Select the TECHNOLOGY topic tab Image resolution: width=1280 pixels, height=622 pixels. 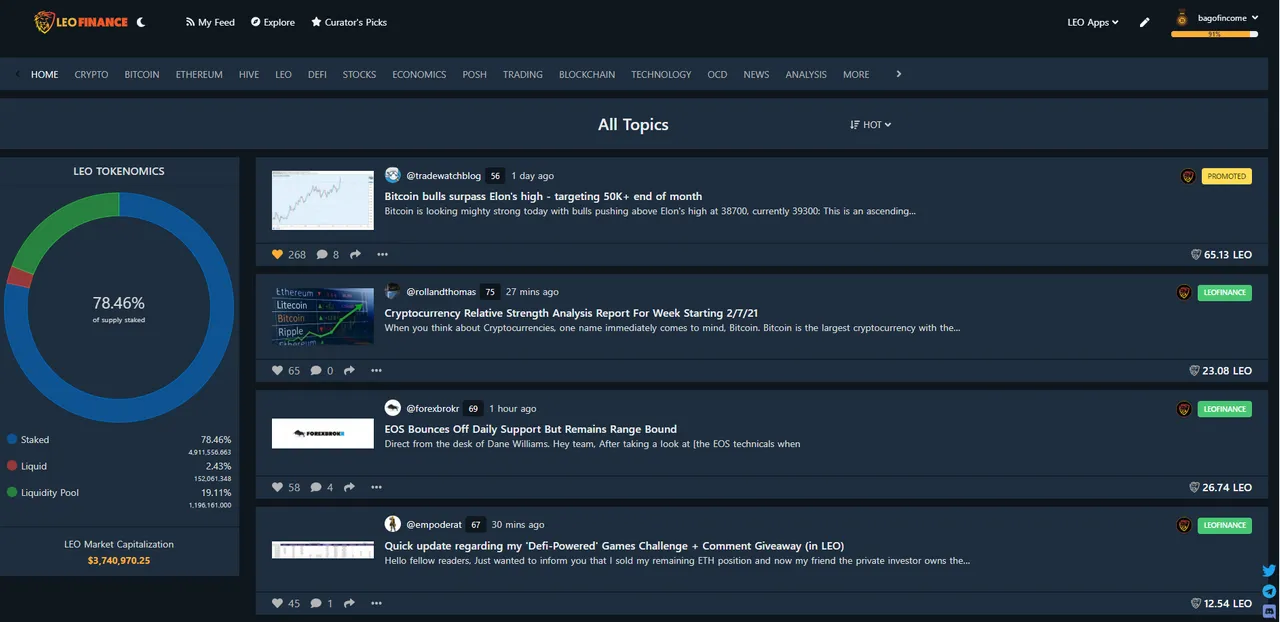(x=661, y=74)
